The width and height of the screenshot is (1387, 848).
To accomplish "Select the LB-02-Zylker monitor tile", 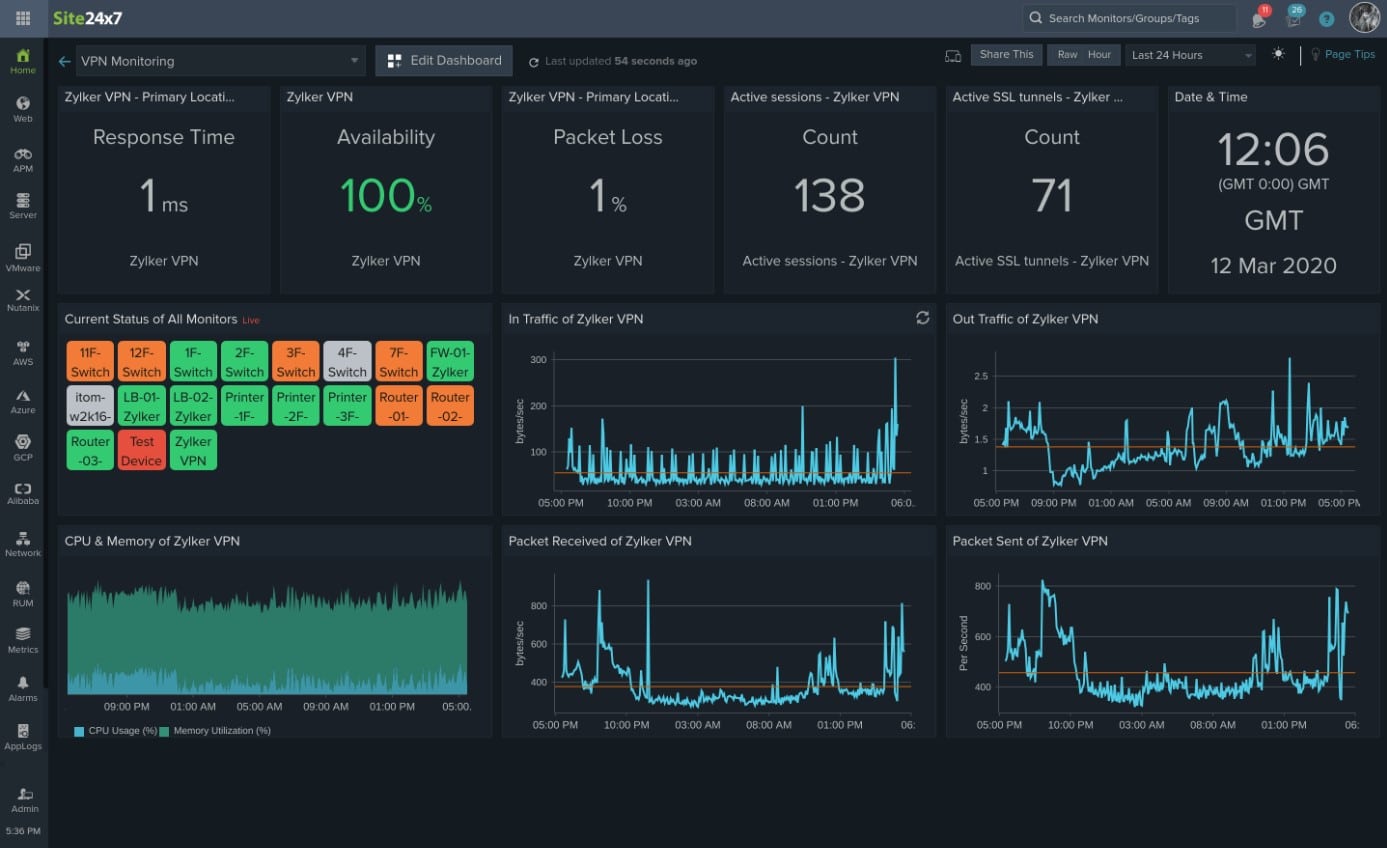I will pyautogui.click(x=193, y=406).
